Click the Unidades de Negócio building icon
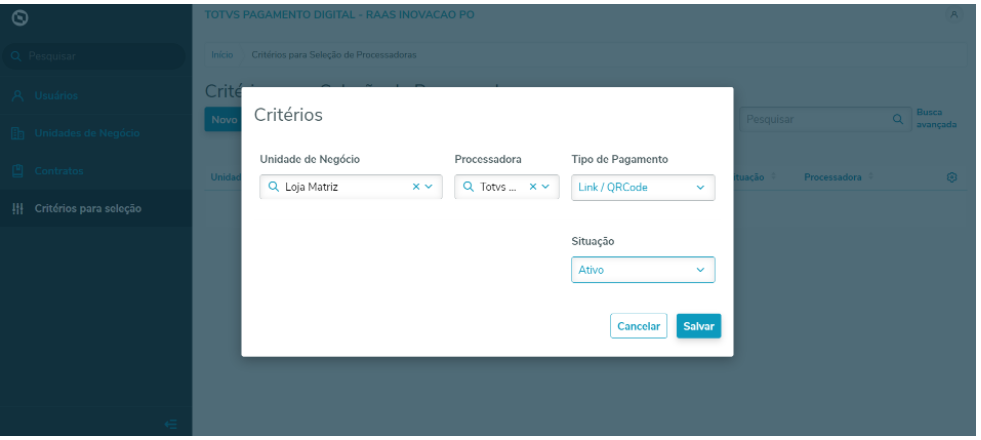The width and height of the screenshot is (981, 440). coord(18,133)
